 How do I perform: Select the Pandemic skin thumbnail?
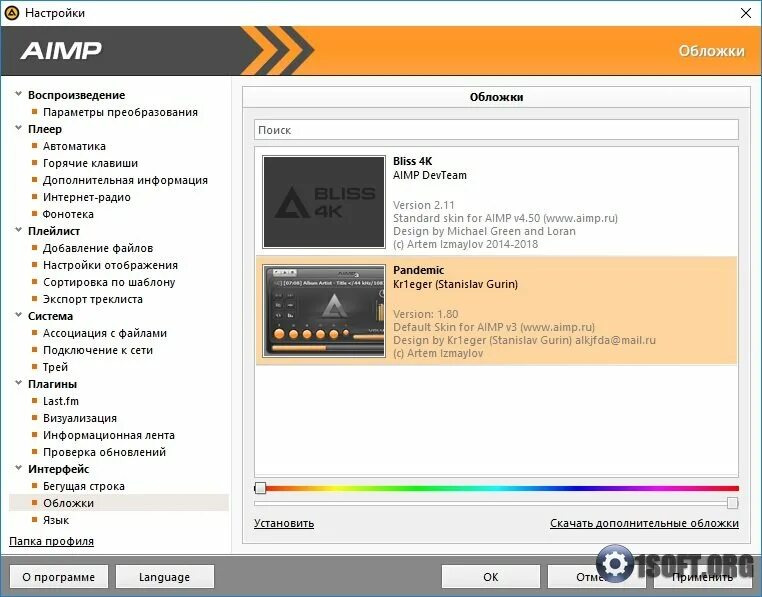324,311
